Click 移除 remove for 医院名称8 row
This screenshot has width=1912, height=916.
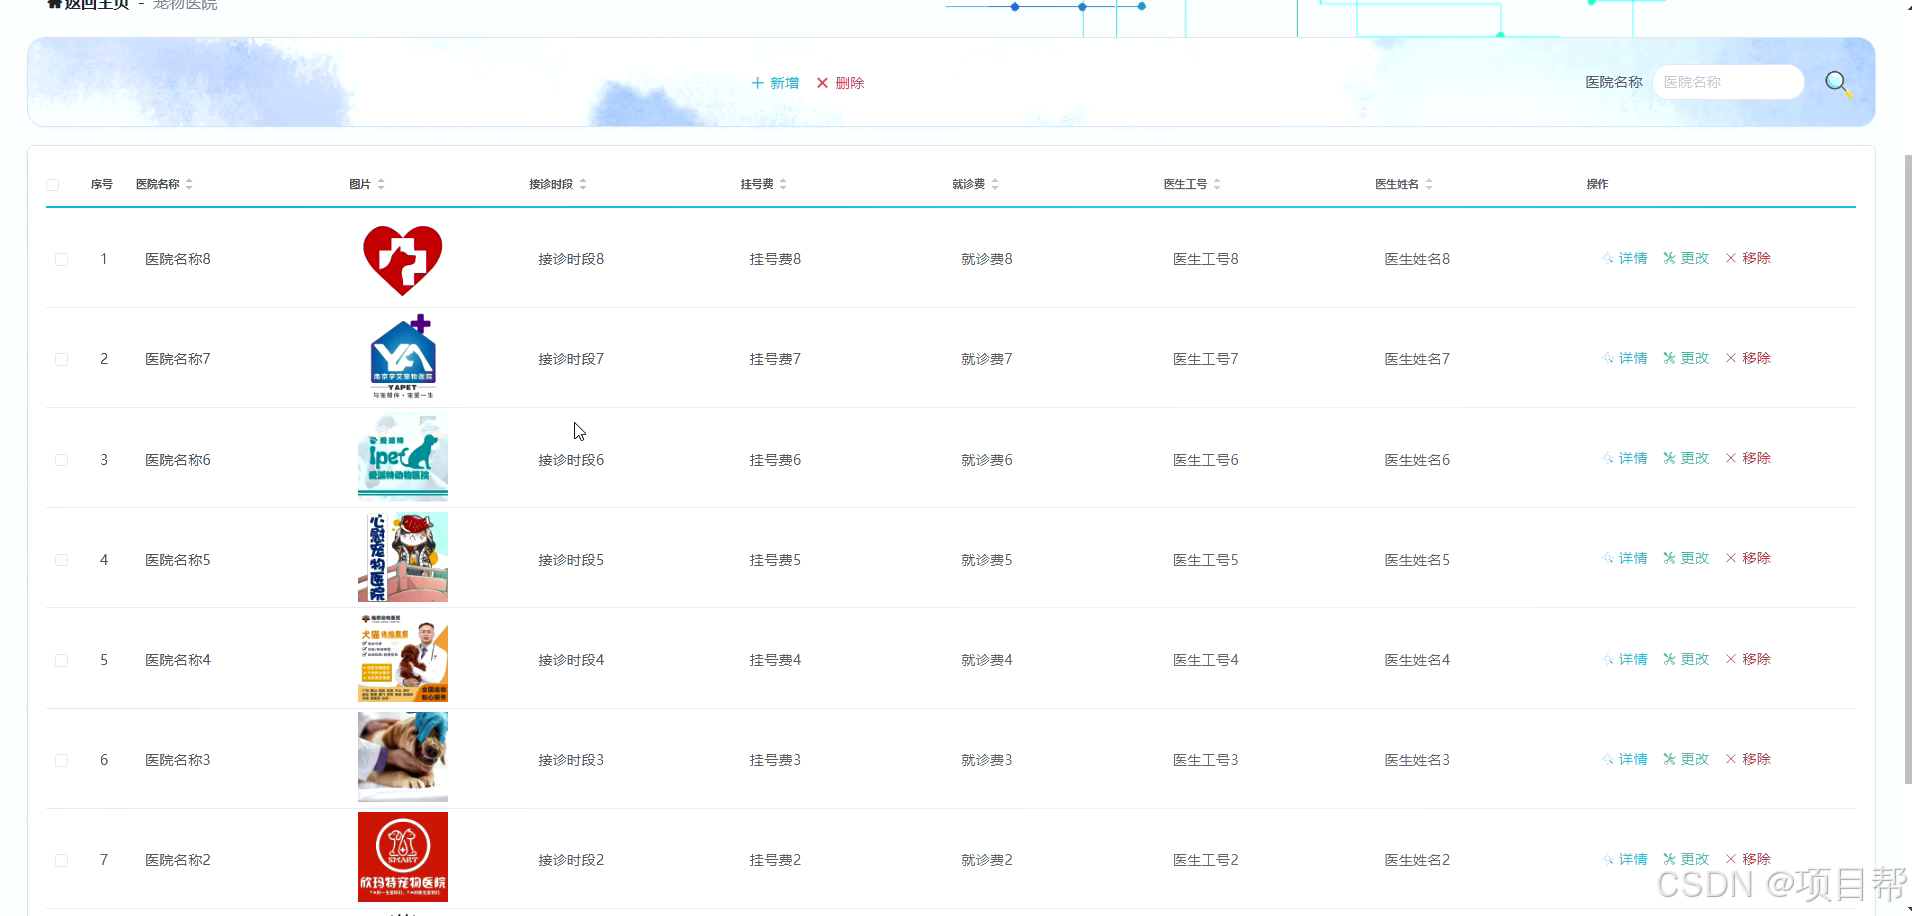pyautogui.click(x=1748, y=258)
